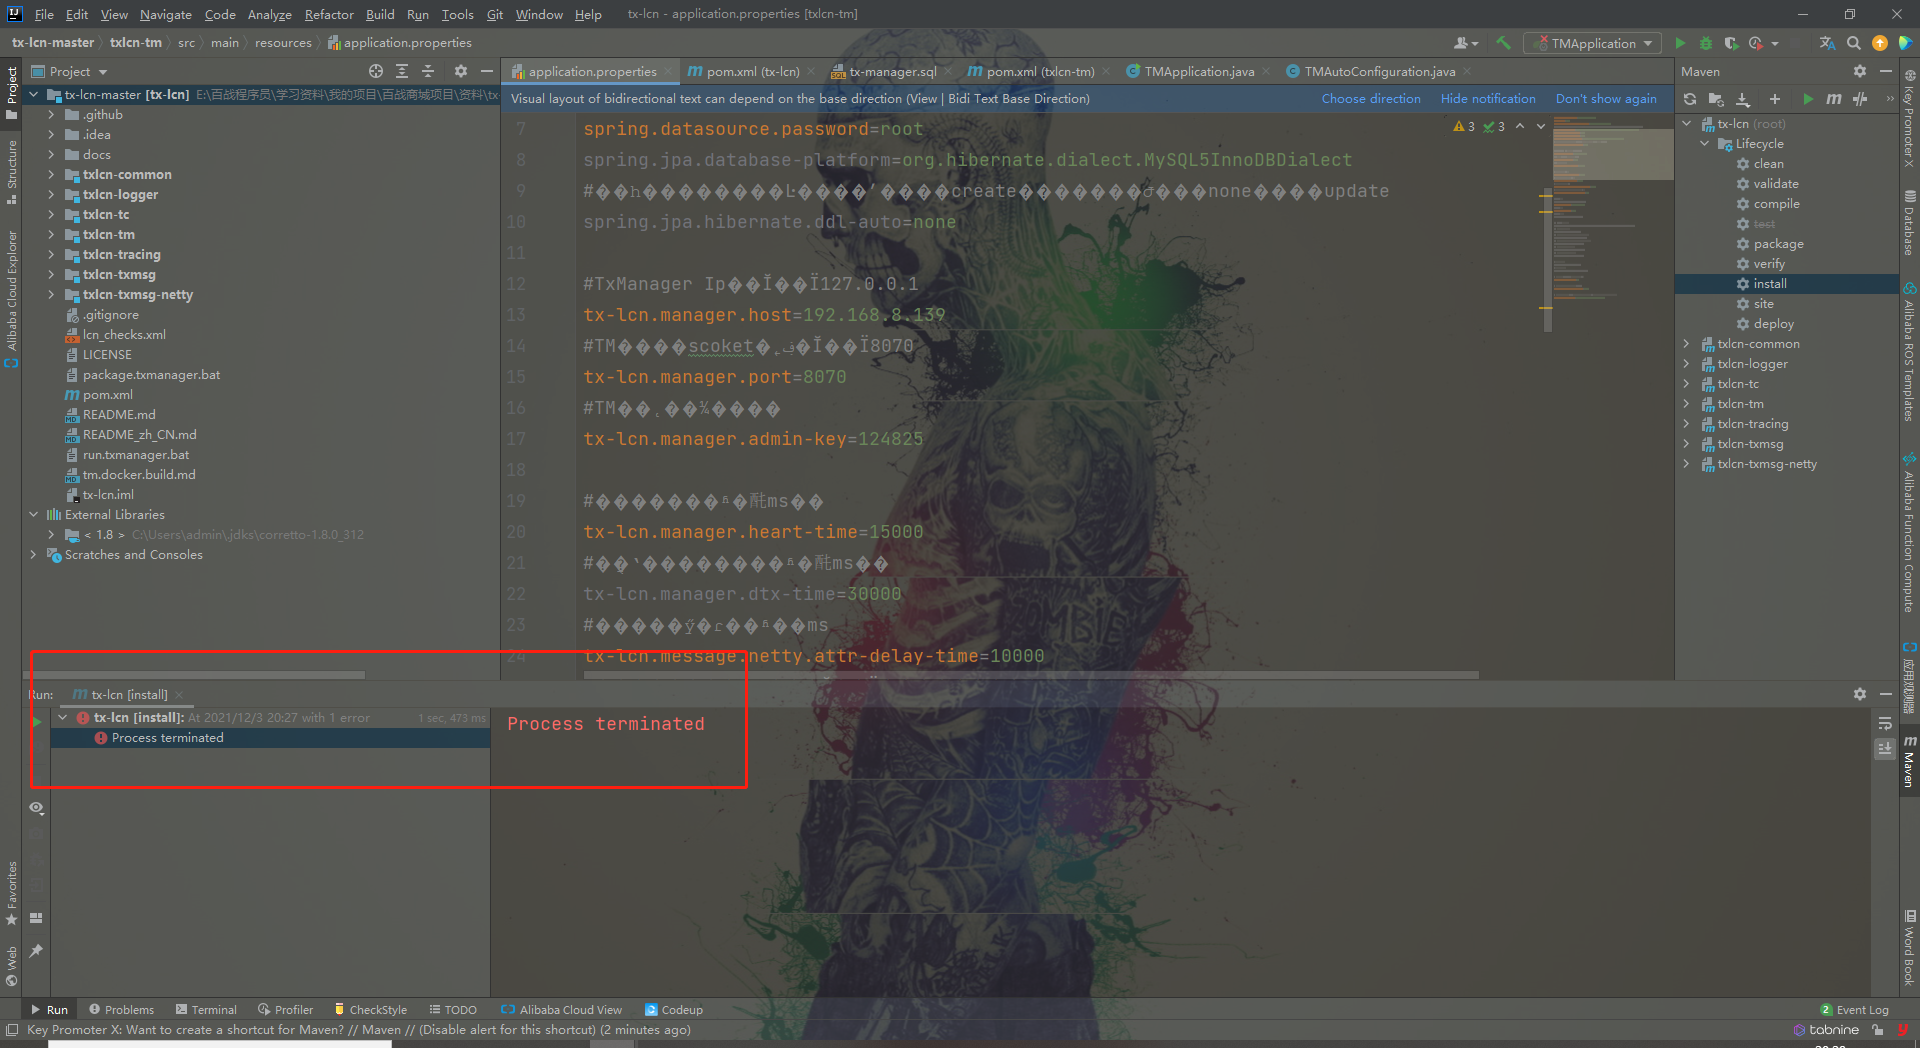This screenshot has height=1048, width=1920.
Task: Open the Refactor menu
Action: 329,14
